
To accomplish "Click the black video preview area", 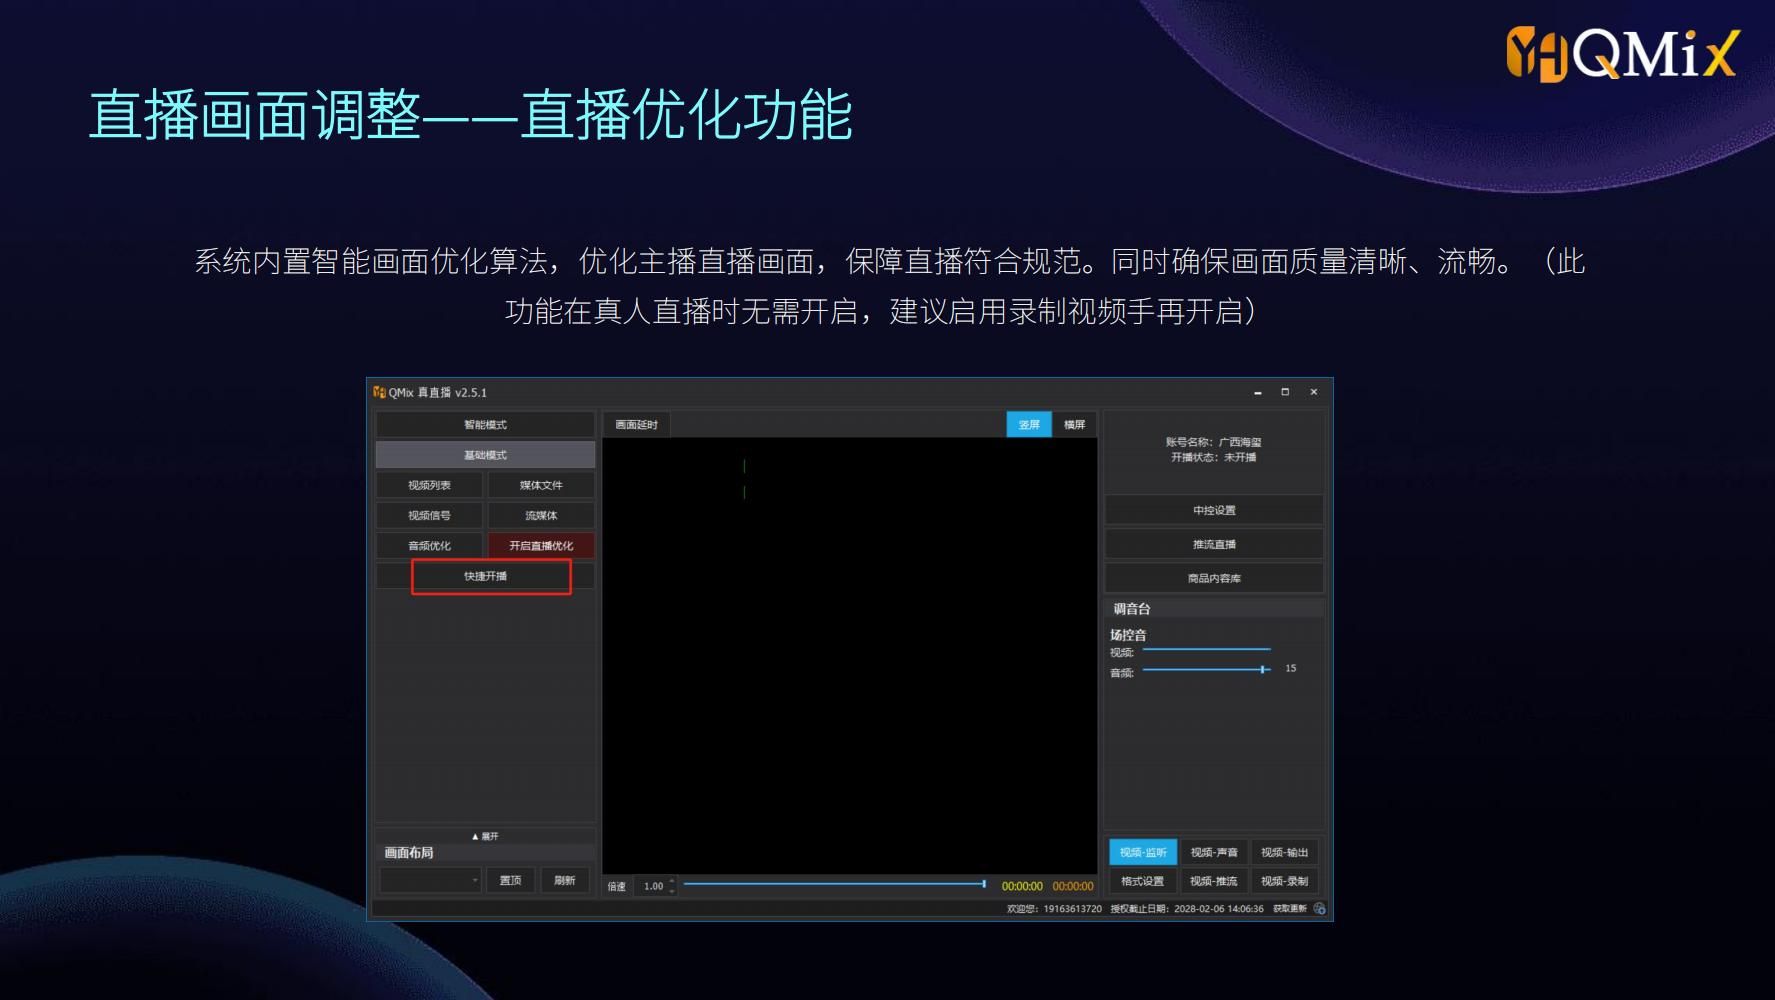I will coord(850,655).
